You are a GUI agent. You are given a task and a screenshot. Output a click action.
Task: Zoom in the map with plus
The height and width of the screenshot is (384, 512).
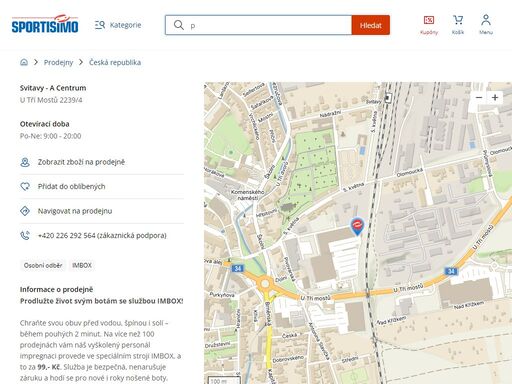click(x=495, y=97)
